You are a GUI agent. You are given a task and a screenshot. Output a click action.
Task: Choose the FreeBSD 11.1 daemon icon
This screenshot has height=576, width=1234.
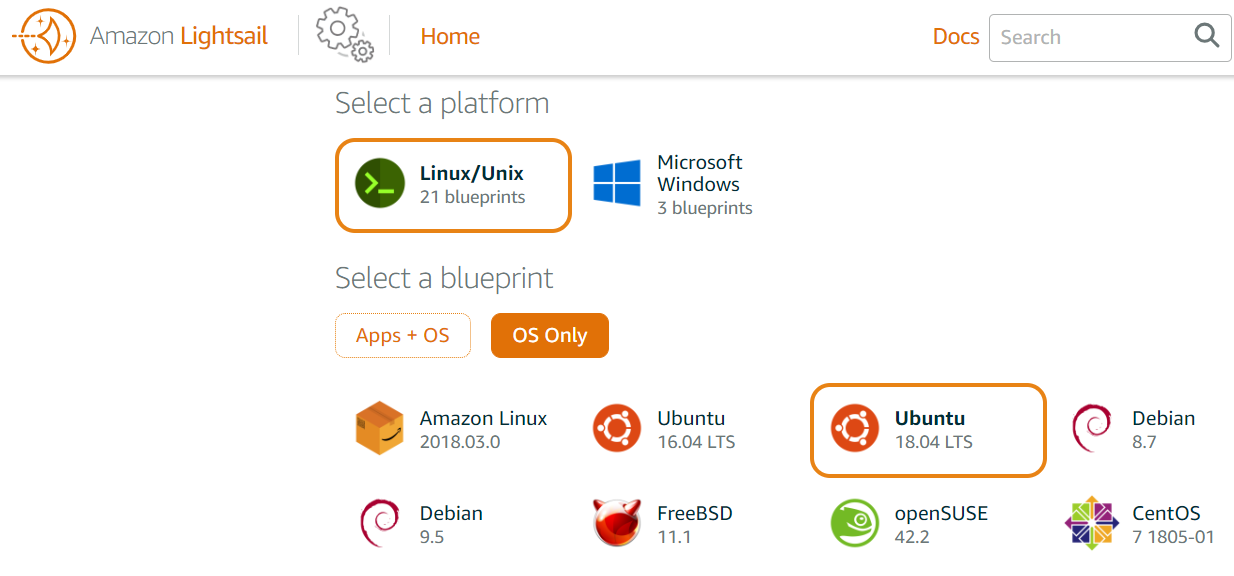(x=617, y=523)
